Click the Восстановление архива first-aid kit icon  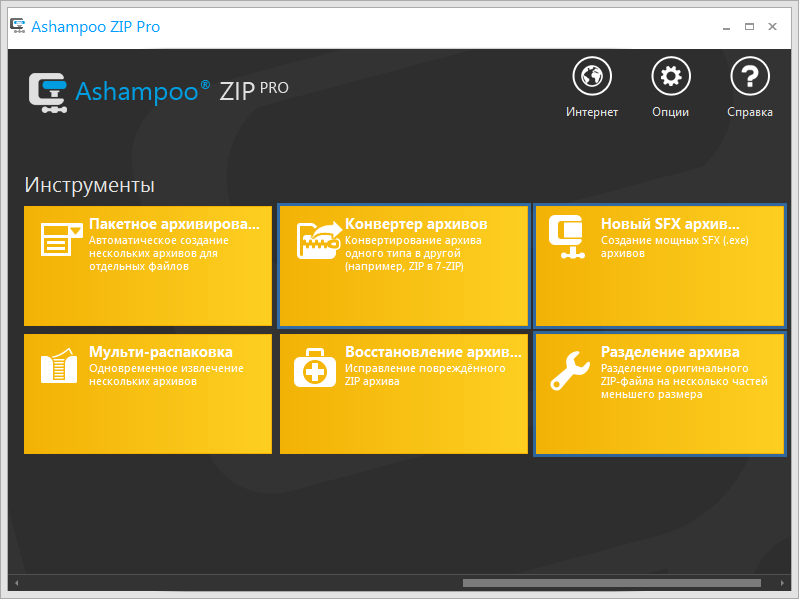314,367
